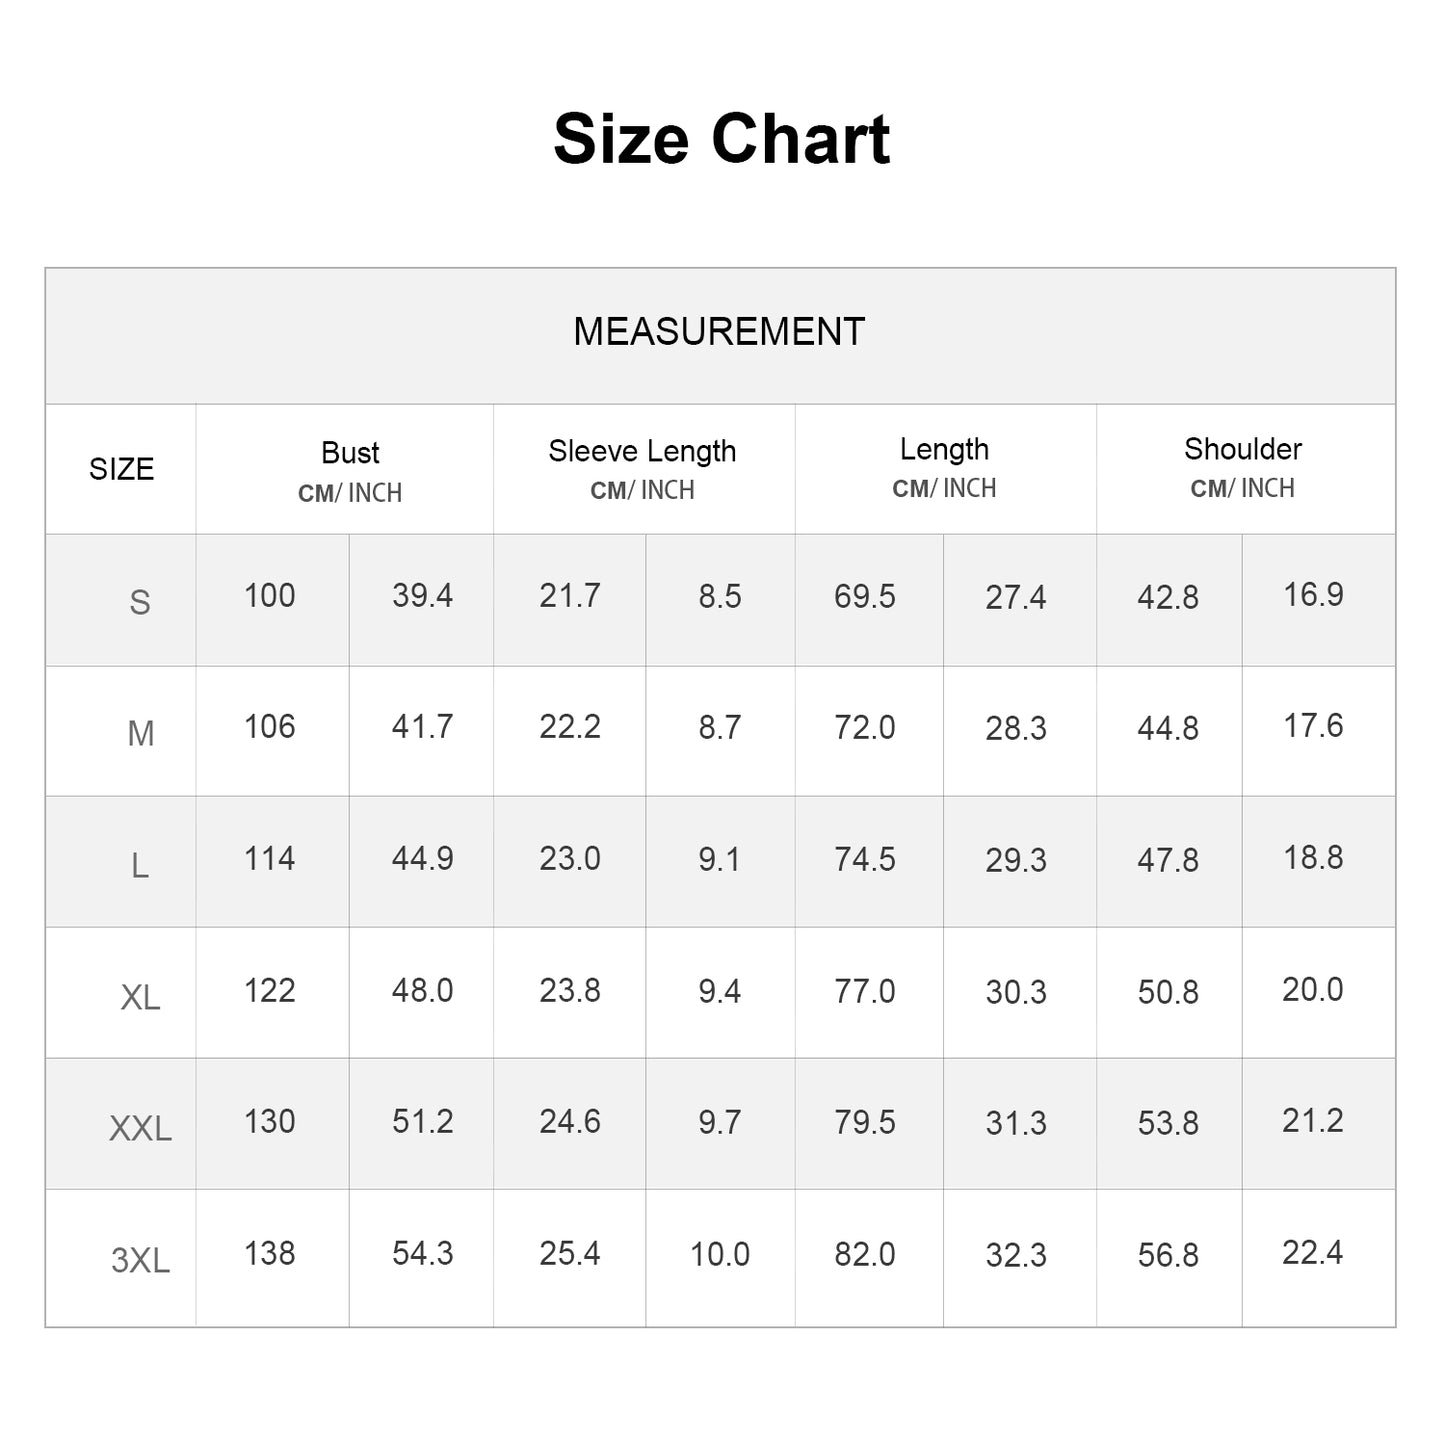Select the XL size row label
Image resolution: width=1445 pixels, height=1441 pixels.
click(x=140, y=997)
